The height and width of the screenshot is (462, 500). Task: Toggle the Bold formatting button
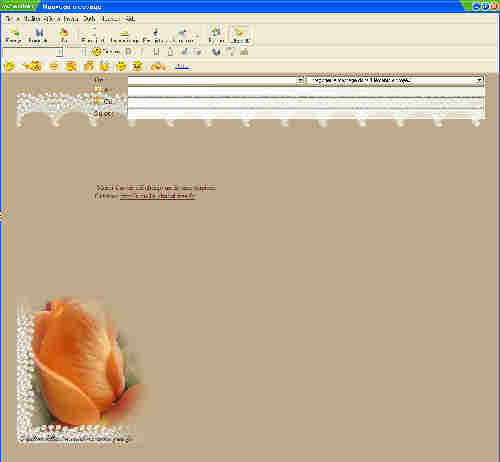coord(128,52)
